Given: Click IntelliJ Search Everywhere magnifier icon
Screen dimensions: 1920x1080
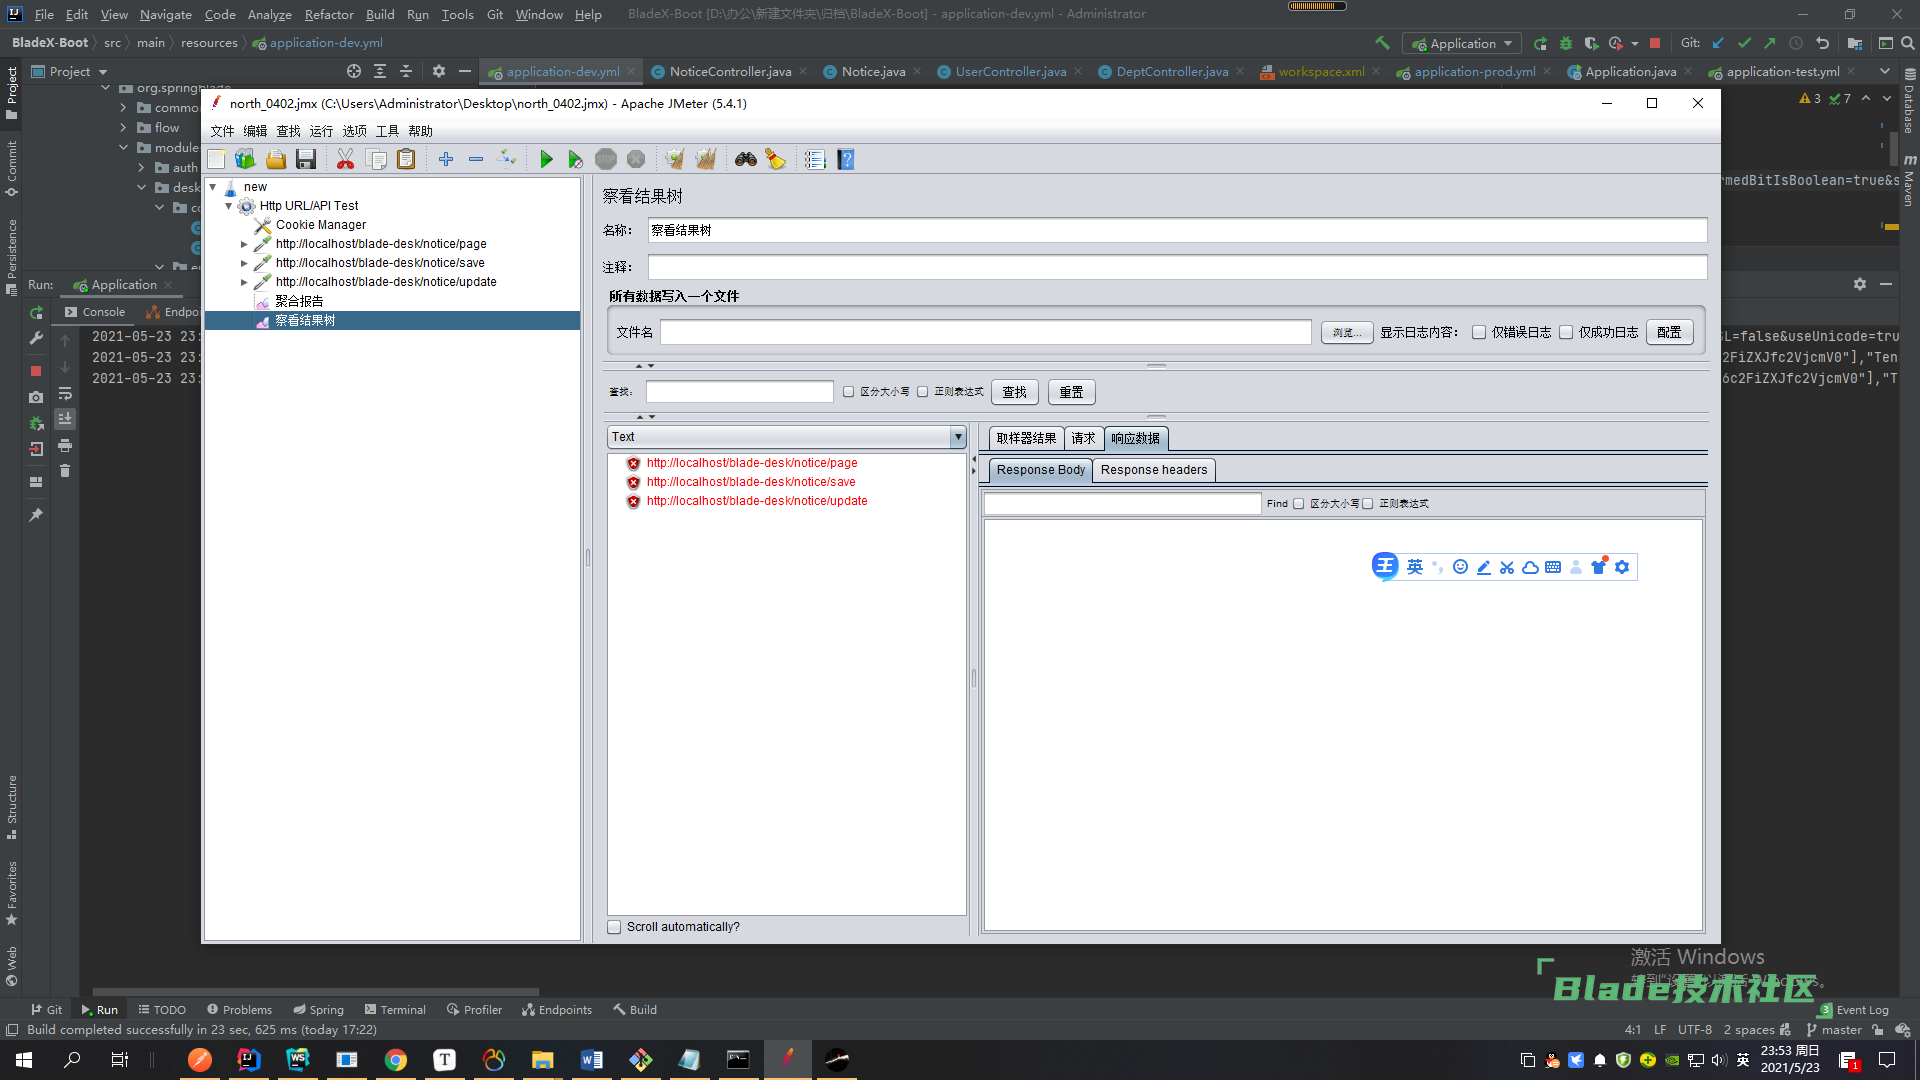Looking at the screenshot, I should [x=1908, y=43].
